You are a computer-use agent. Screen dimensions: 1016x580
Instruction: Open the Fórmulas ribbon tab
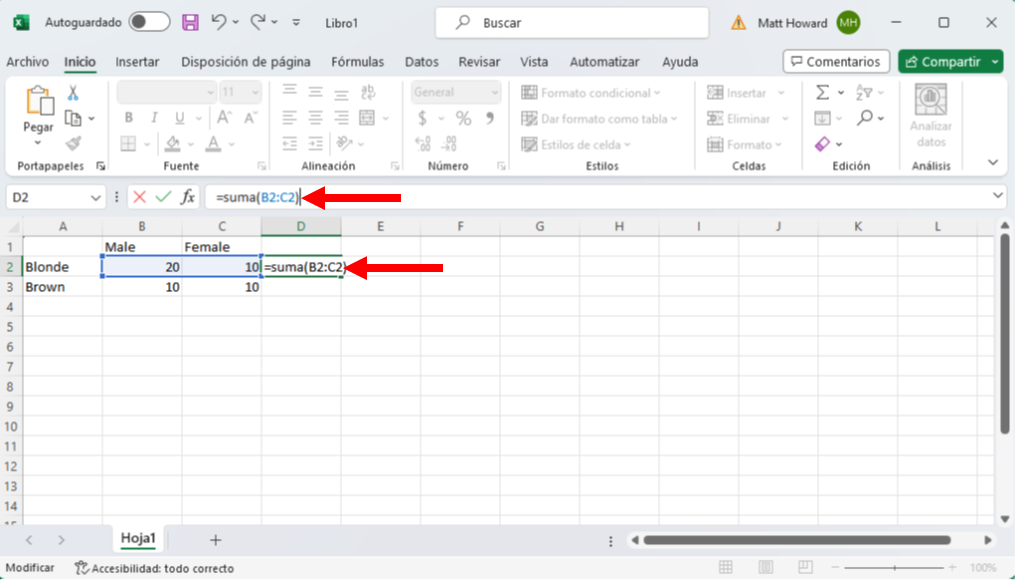(x=357, y=62)
